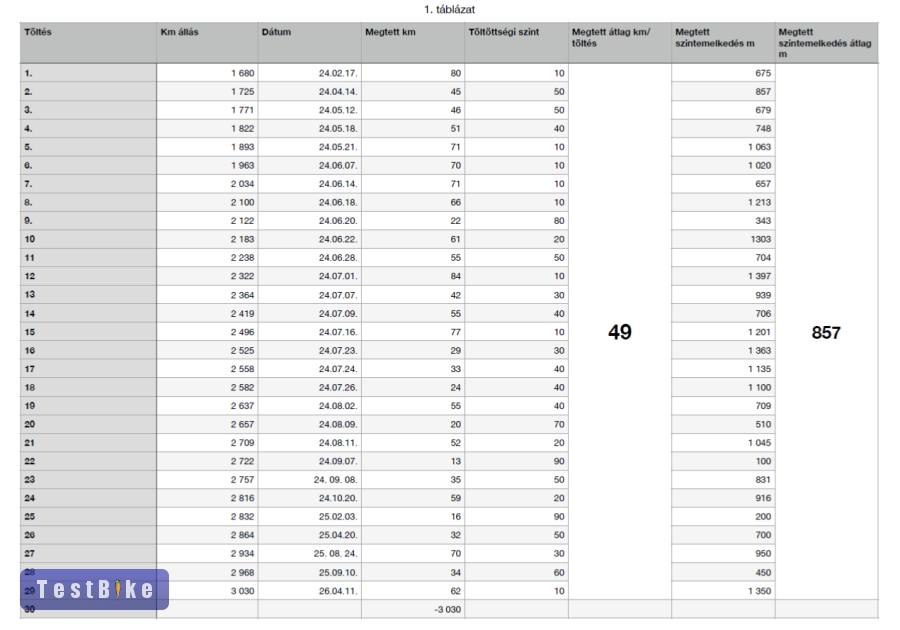900x630 pixels.
Task: Click the elevation cell '1 350'
Action: tap(723, 590)
